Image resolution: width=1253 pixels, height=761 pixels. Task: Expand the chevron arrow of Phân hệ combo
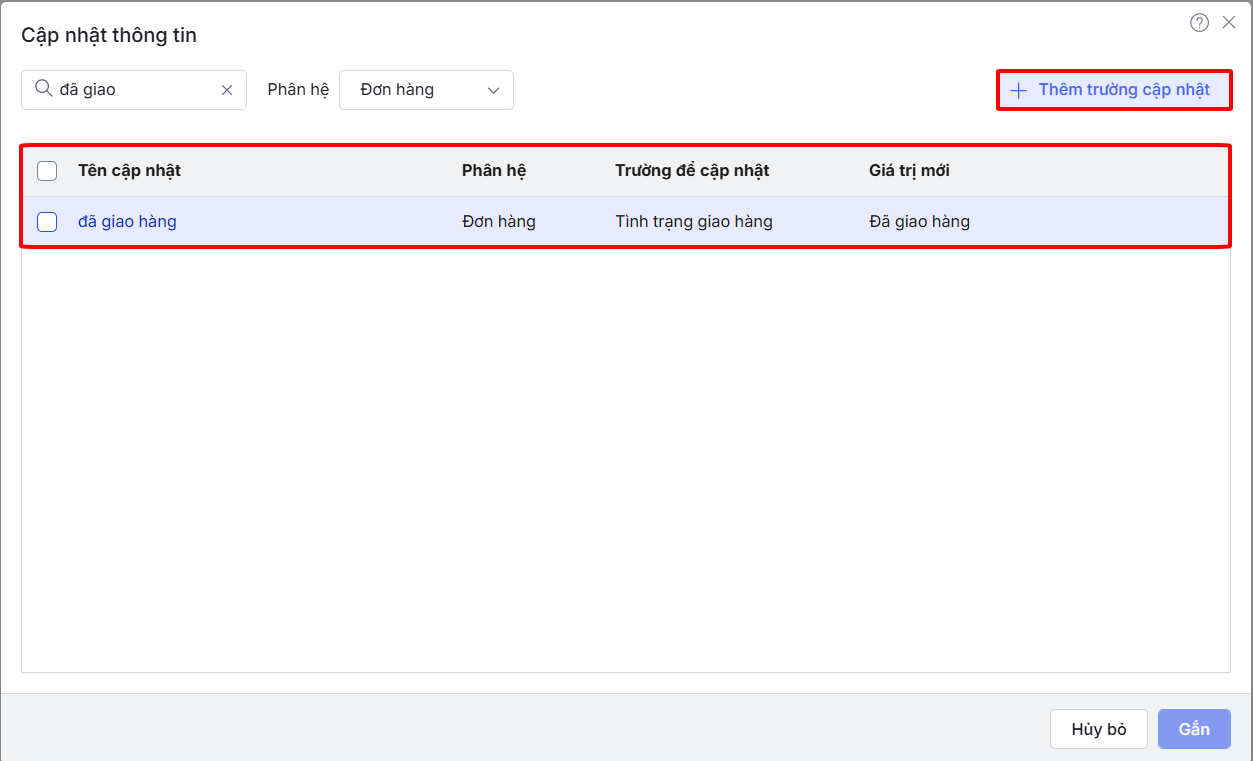(493, 90)
